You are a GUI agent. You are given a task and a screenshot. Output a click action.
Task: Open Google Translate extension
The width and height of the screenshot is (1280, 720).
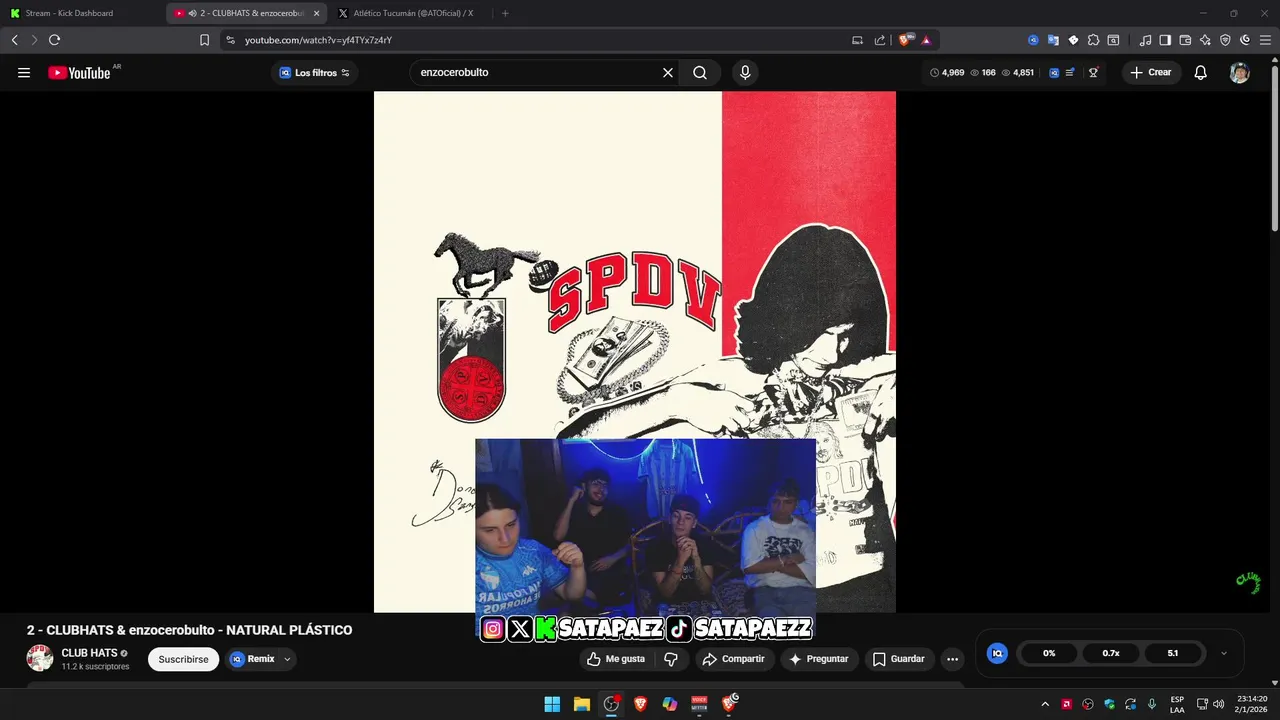point(1053,40)
